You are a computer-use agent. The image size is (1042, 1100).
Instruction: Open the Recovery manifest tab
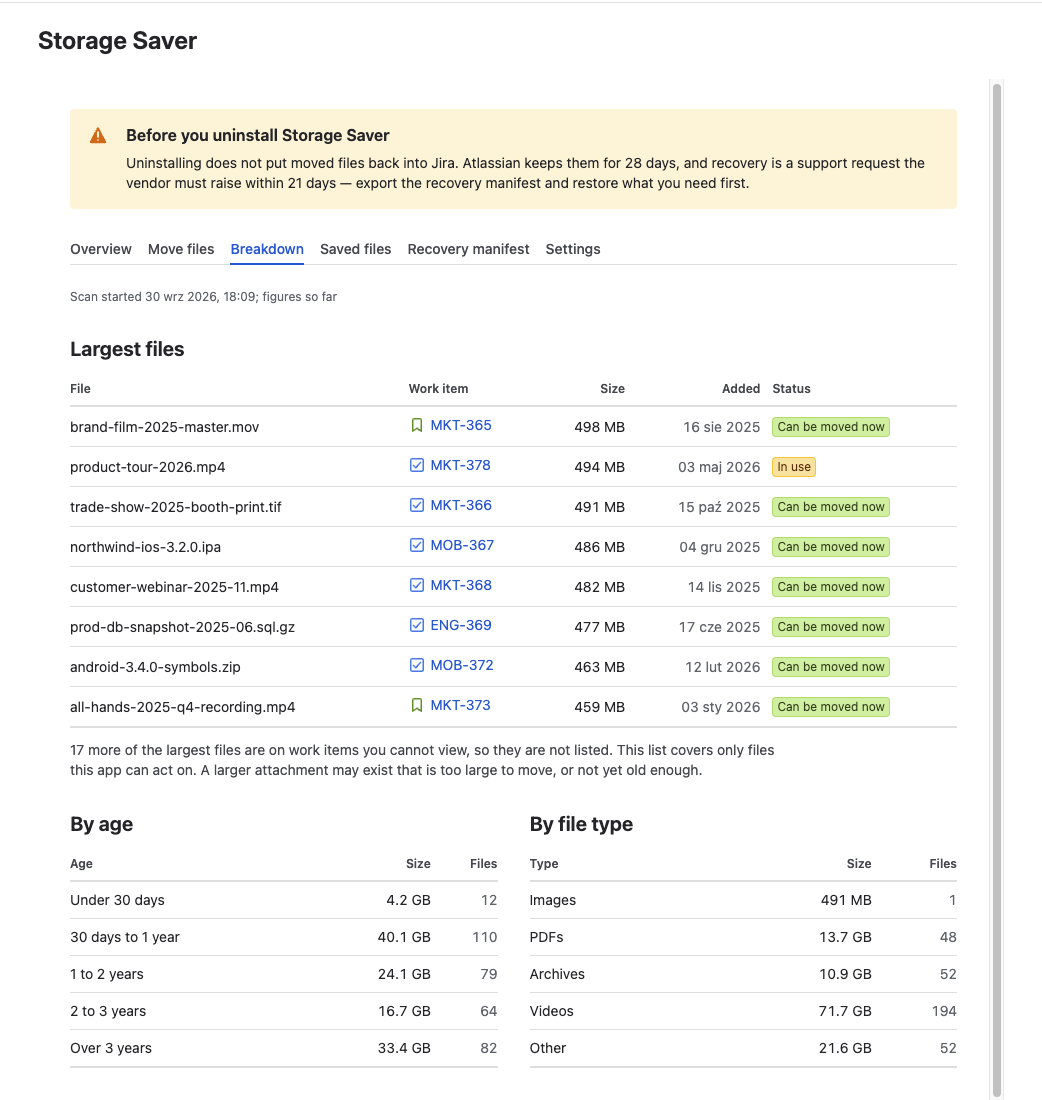(468, 249)
